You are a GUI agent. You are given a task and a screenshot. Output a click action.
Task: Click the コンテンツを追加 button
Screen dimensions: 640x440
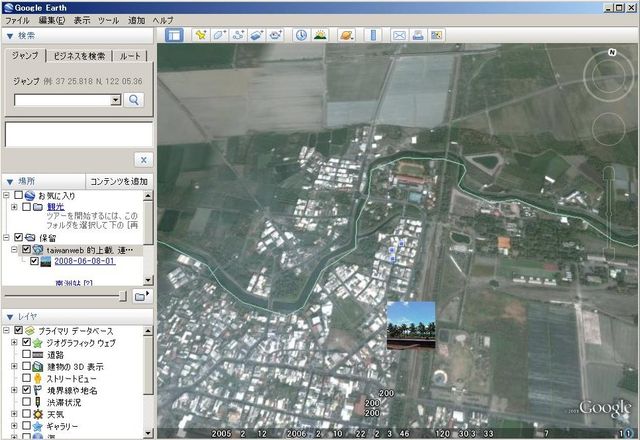tap(119, 181)
